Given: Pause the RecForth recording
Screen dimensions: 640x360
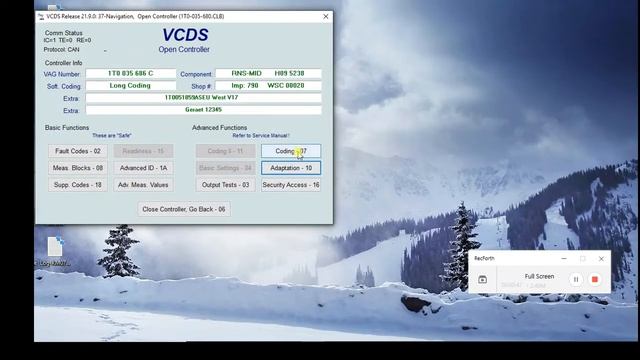Looking at the screenshot, I should 576,280.
